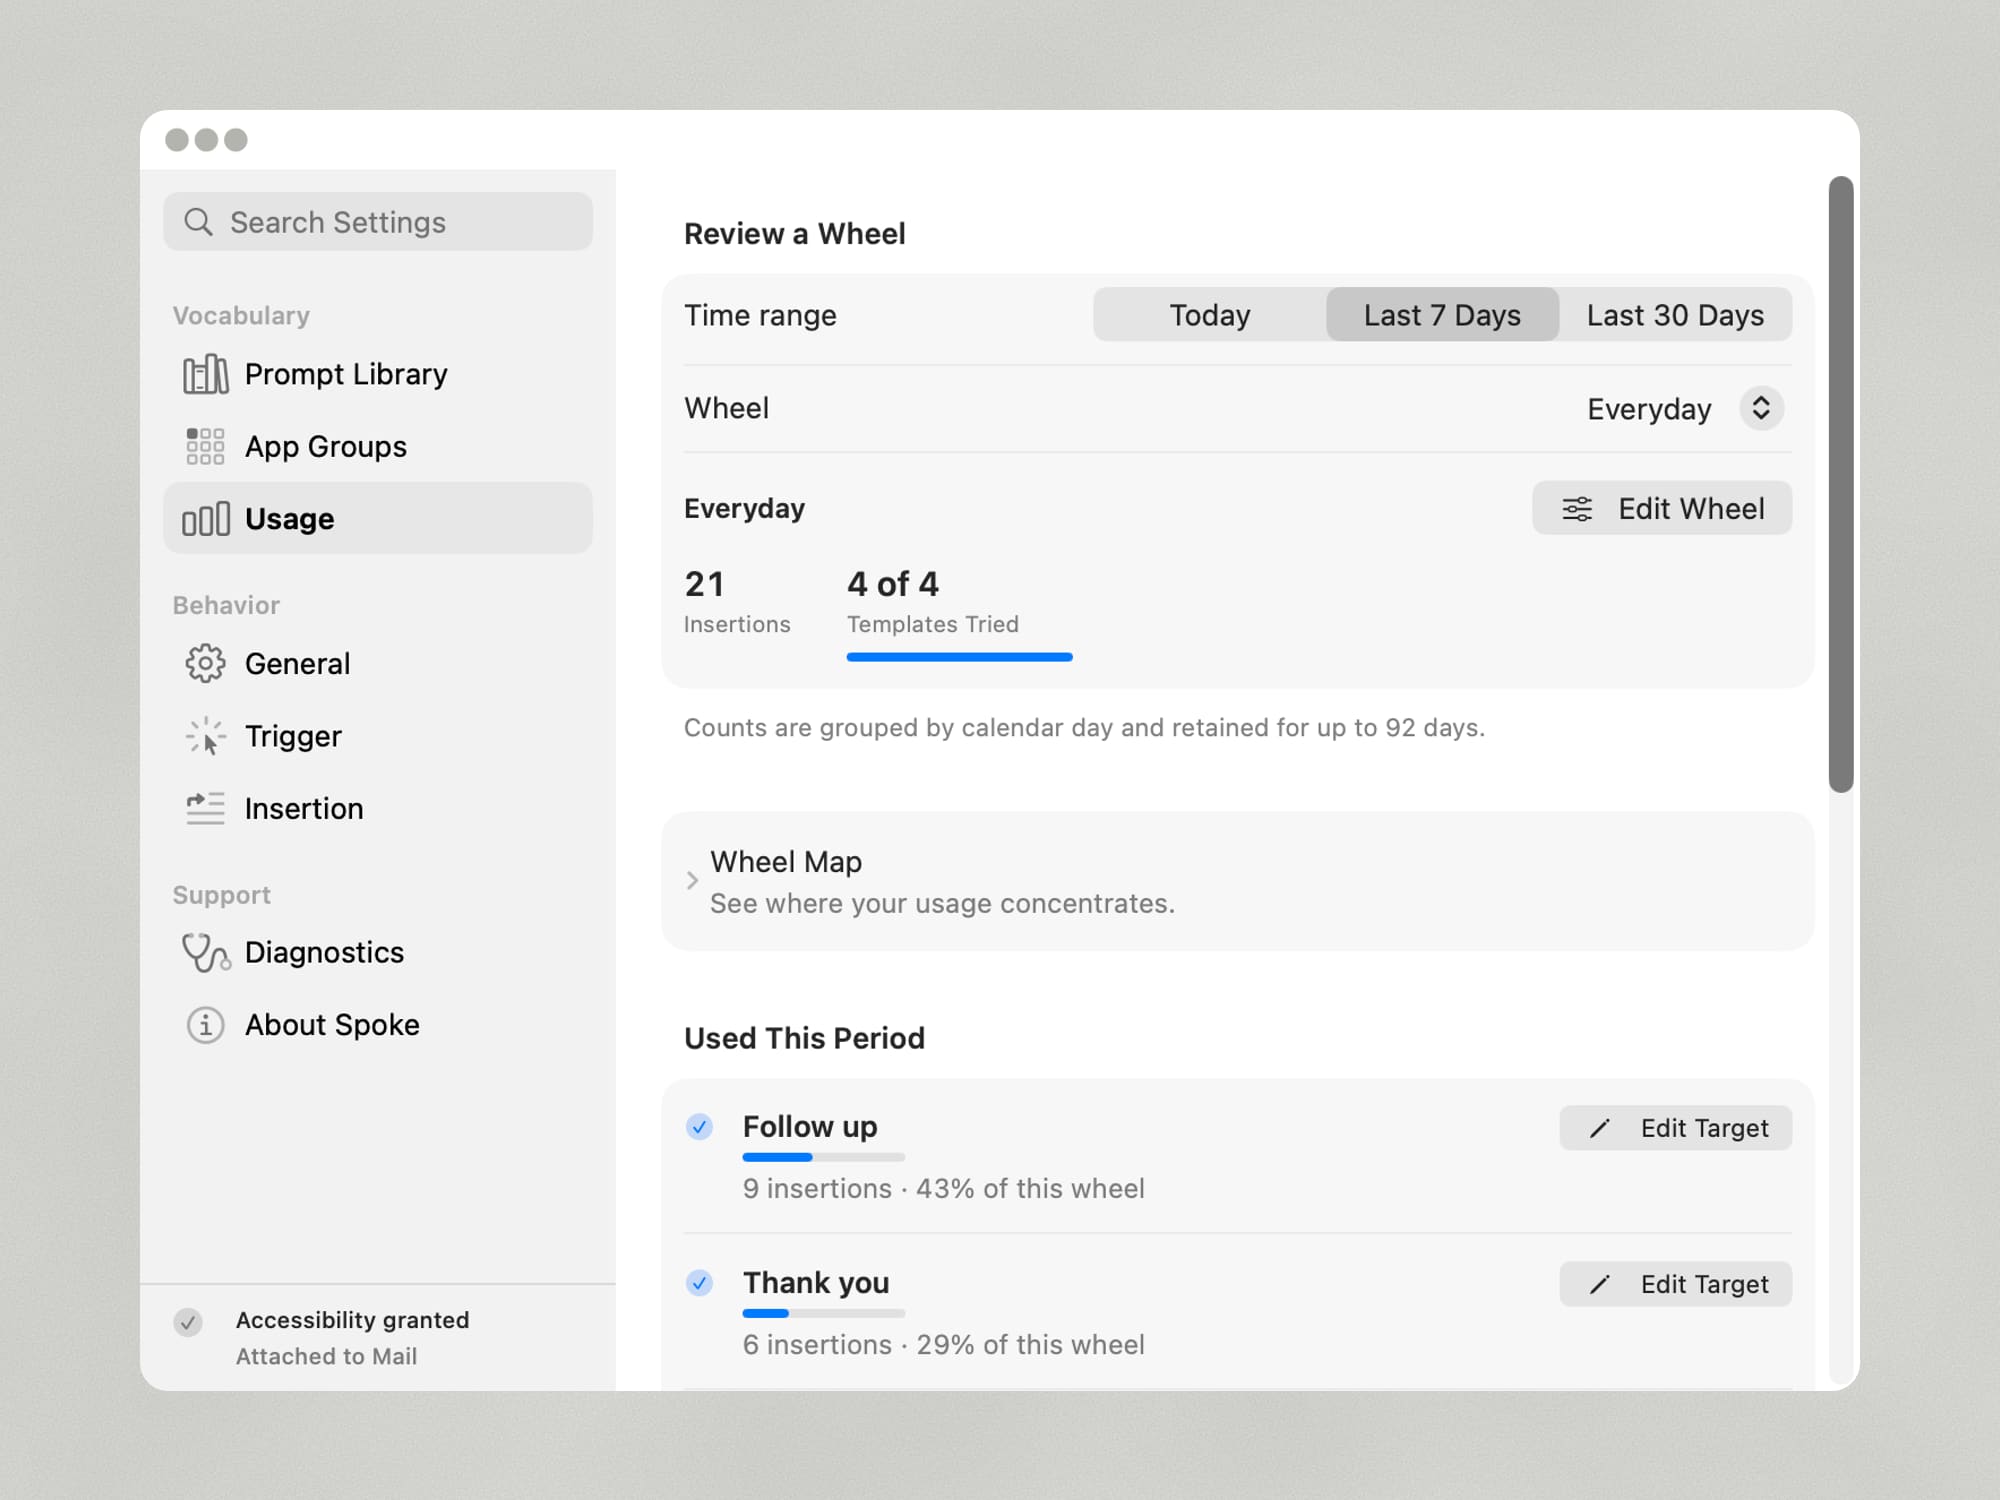Click the sliders icon on Edit Wheel

[1577, 509]
